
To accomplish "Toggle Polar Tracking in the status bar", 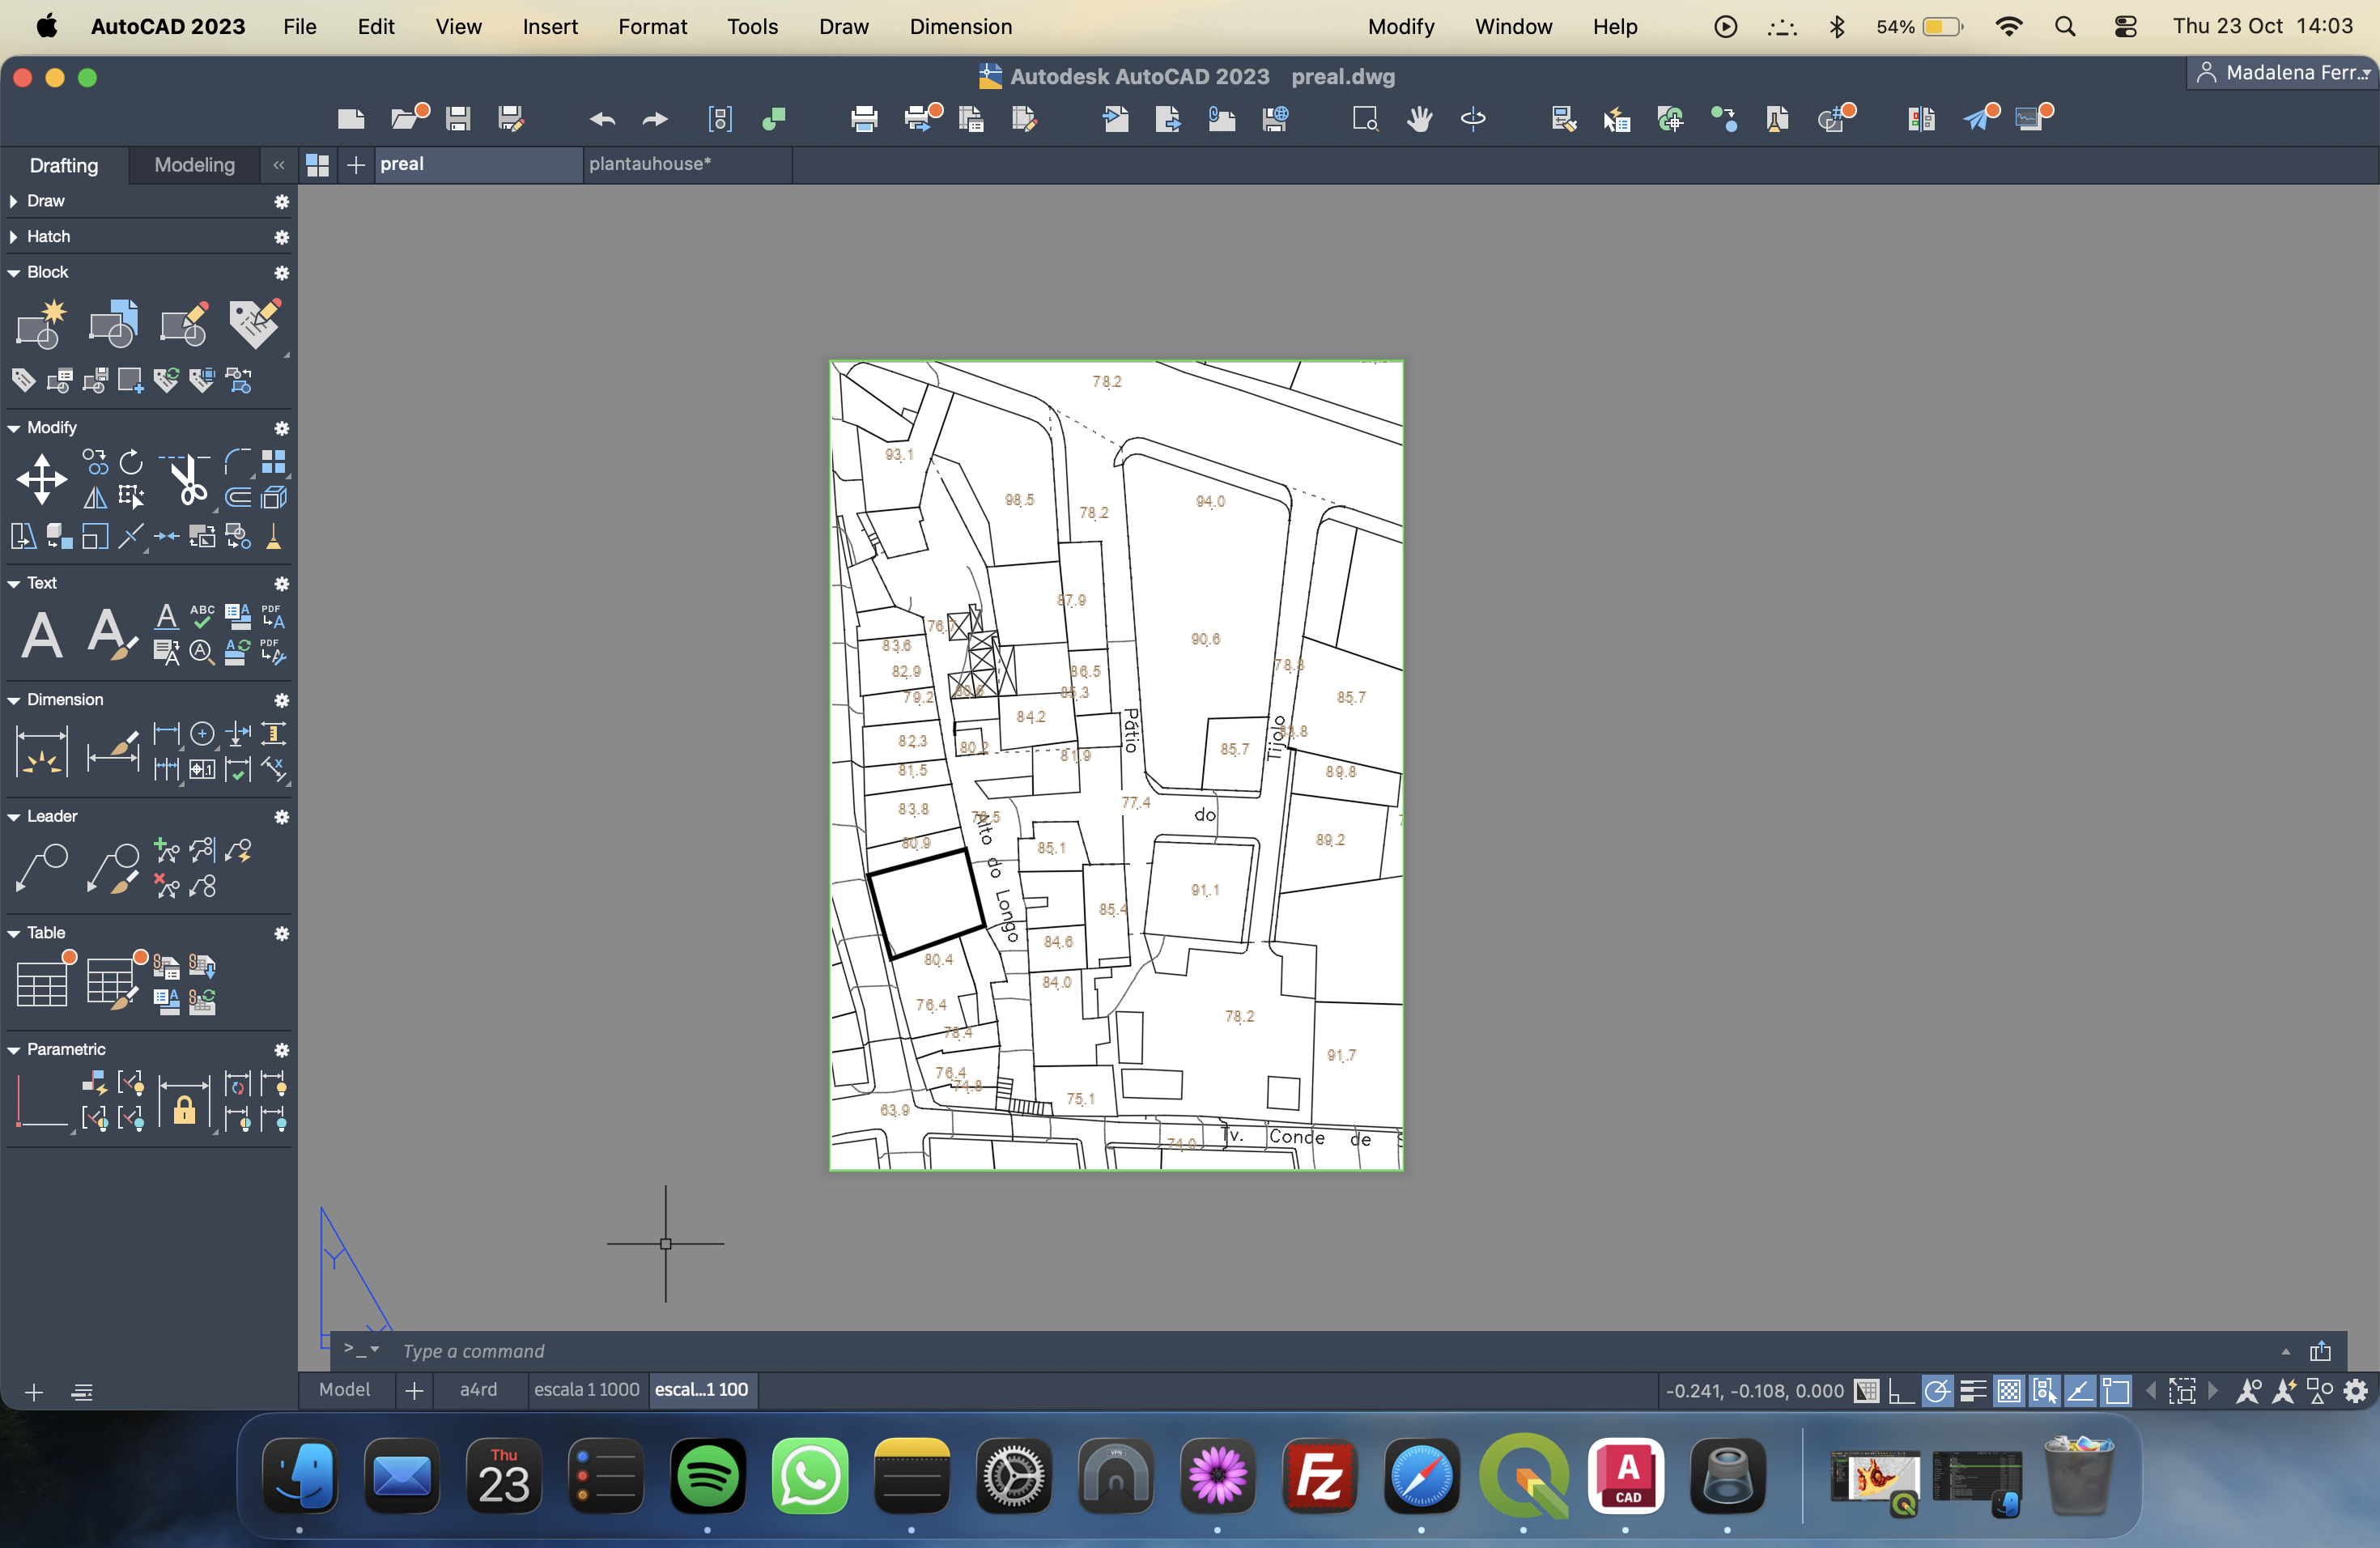I will (x=1937, y=1391).
